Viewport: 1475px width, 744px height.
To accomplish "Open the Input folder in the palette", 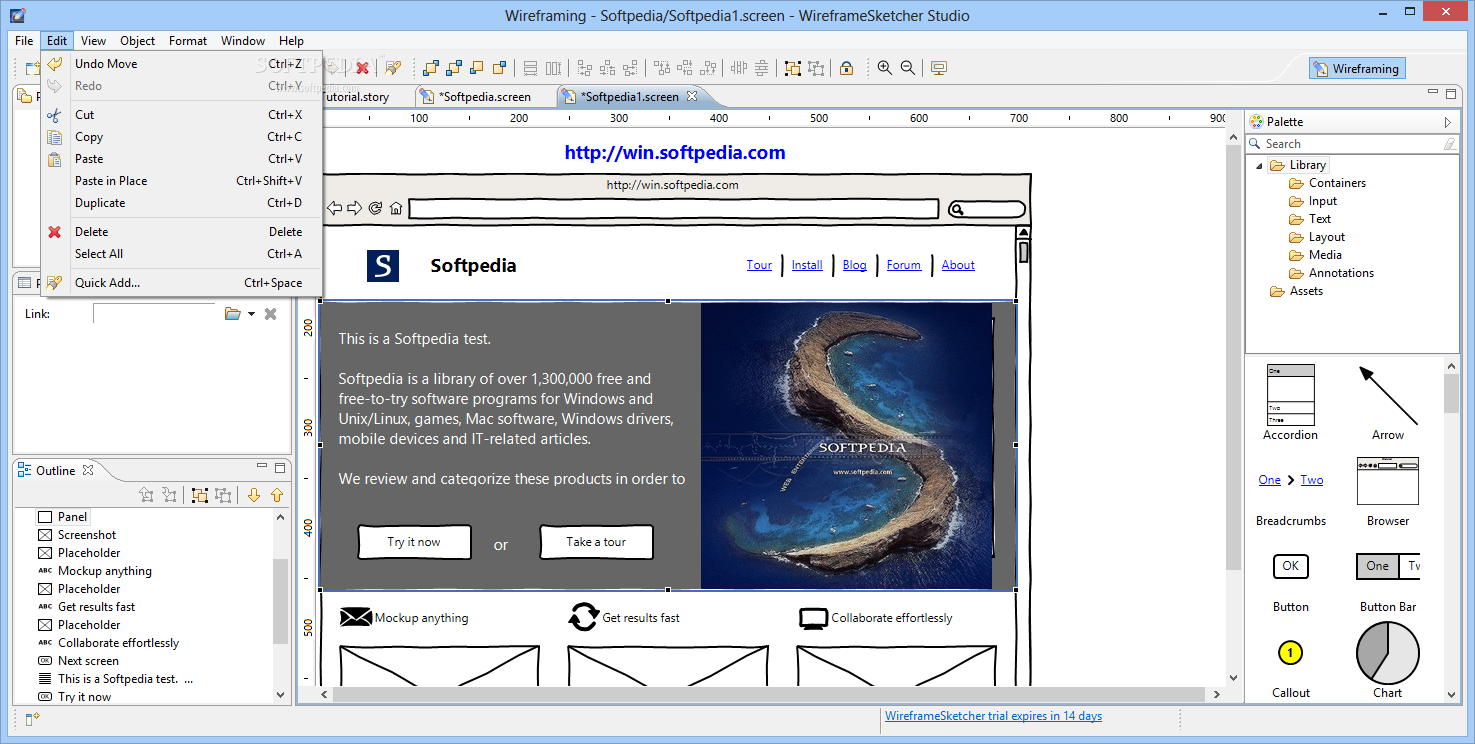I will click(1313, 201).
